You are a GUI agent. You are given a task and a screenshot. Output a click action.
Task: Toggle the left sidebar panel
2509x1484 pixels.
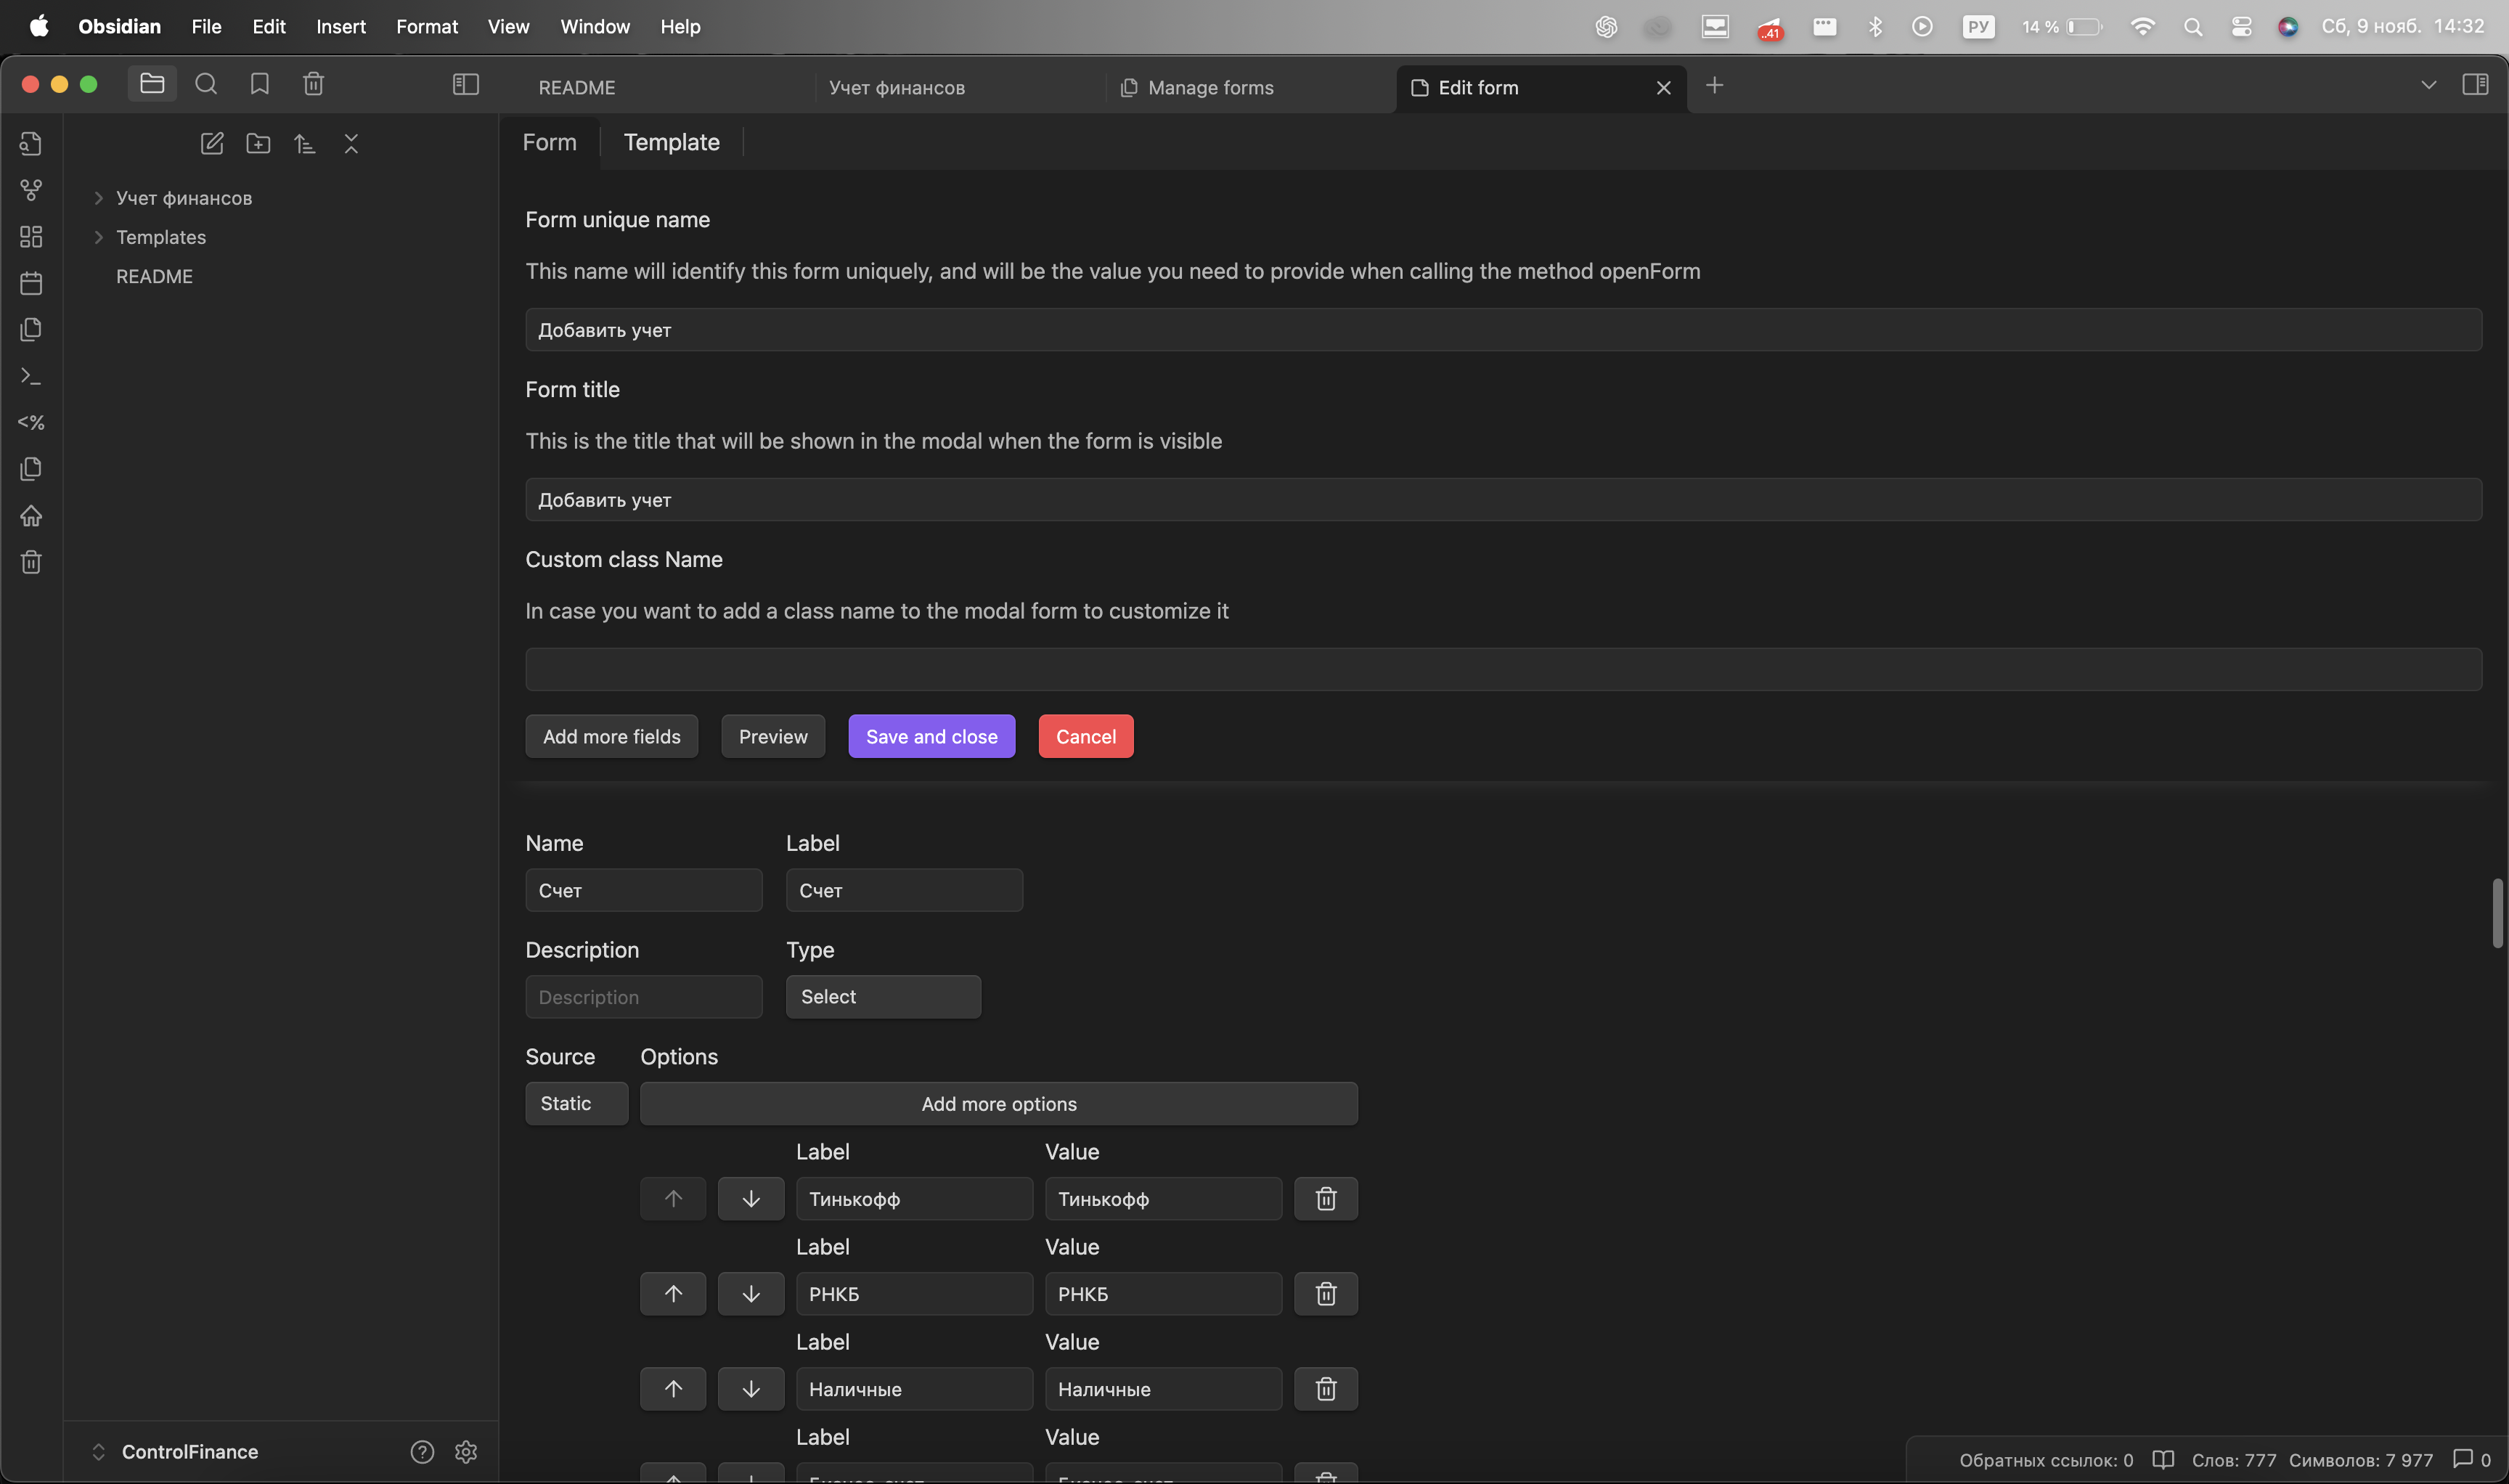point(466,85)
